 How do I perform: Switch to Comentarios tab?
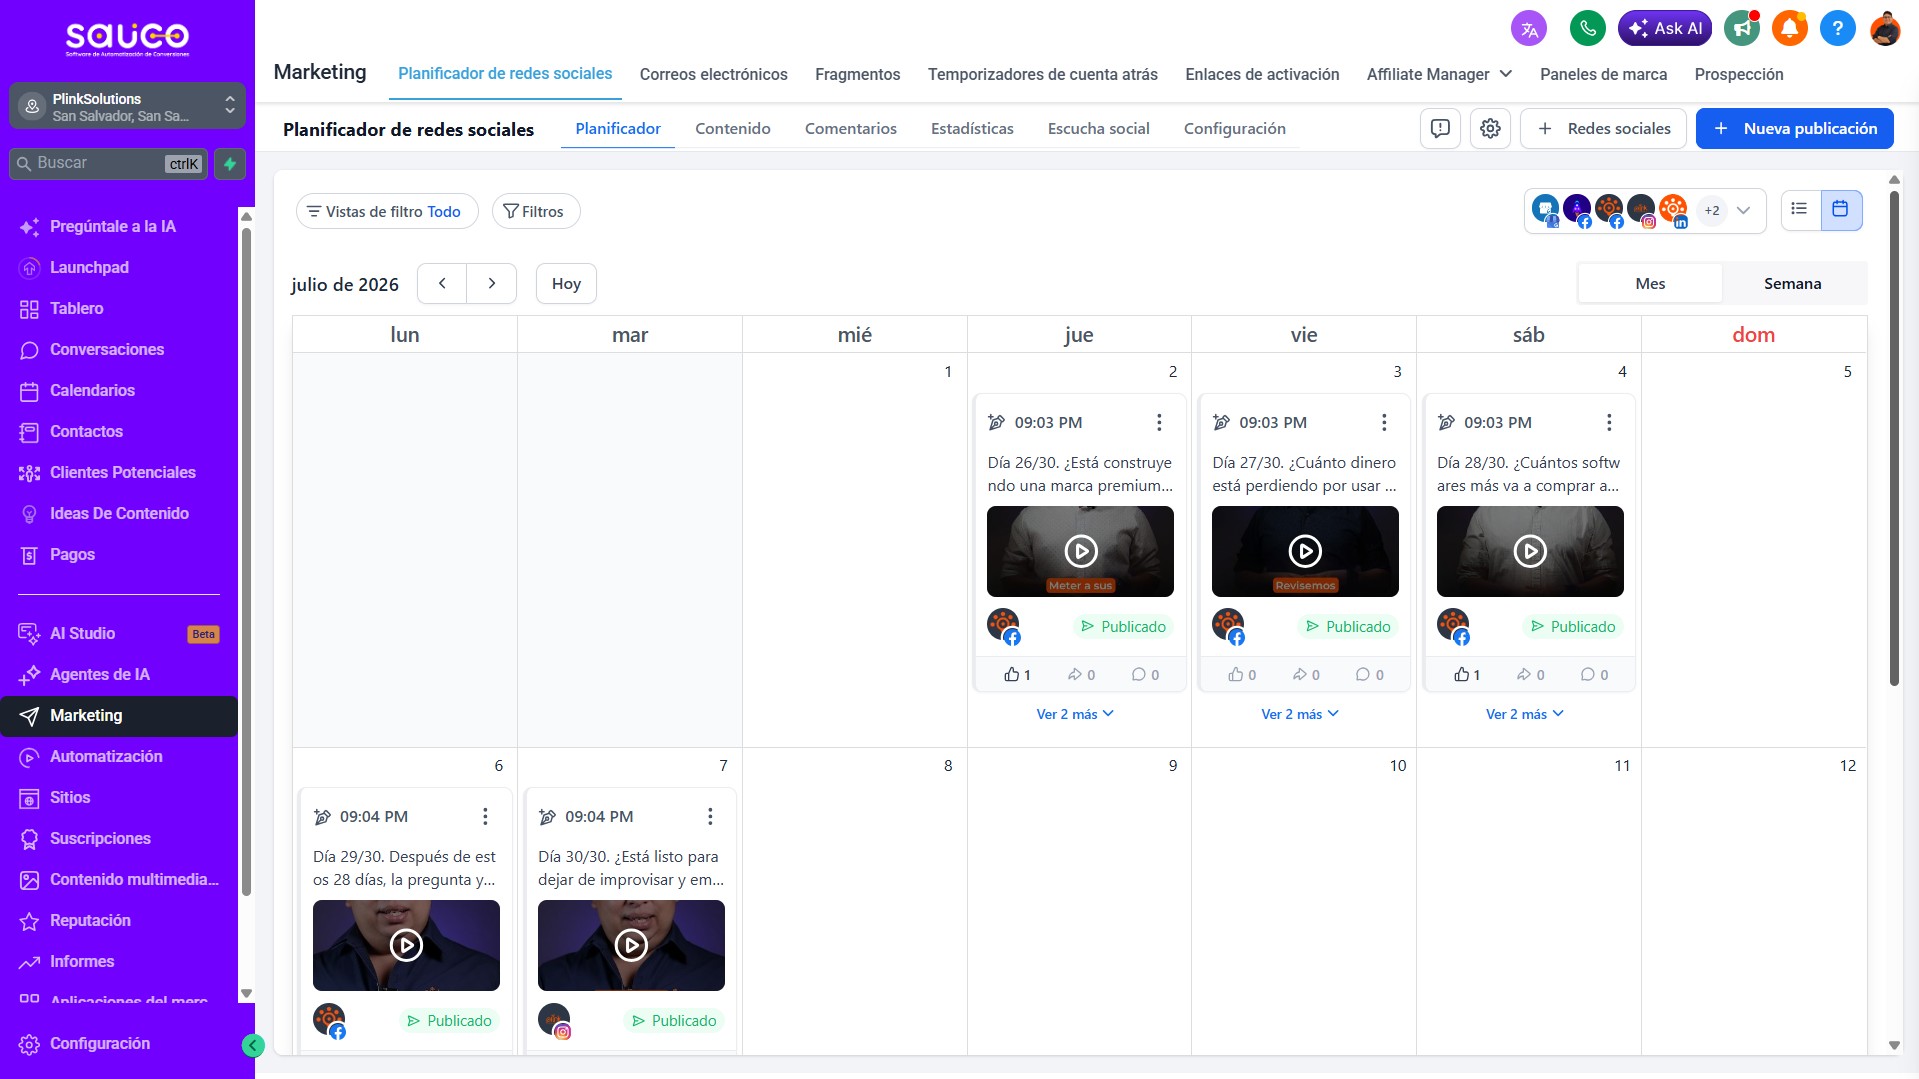(851, 129)
